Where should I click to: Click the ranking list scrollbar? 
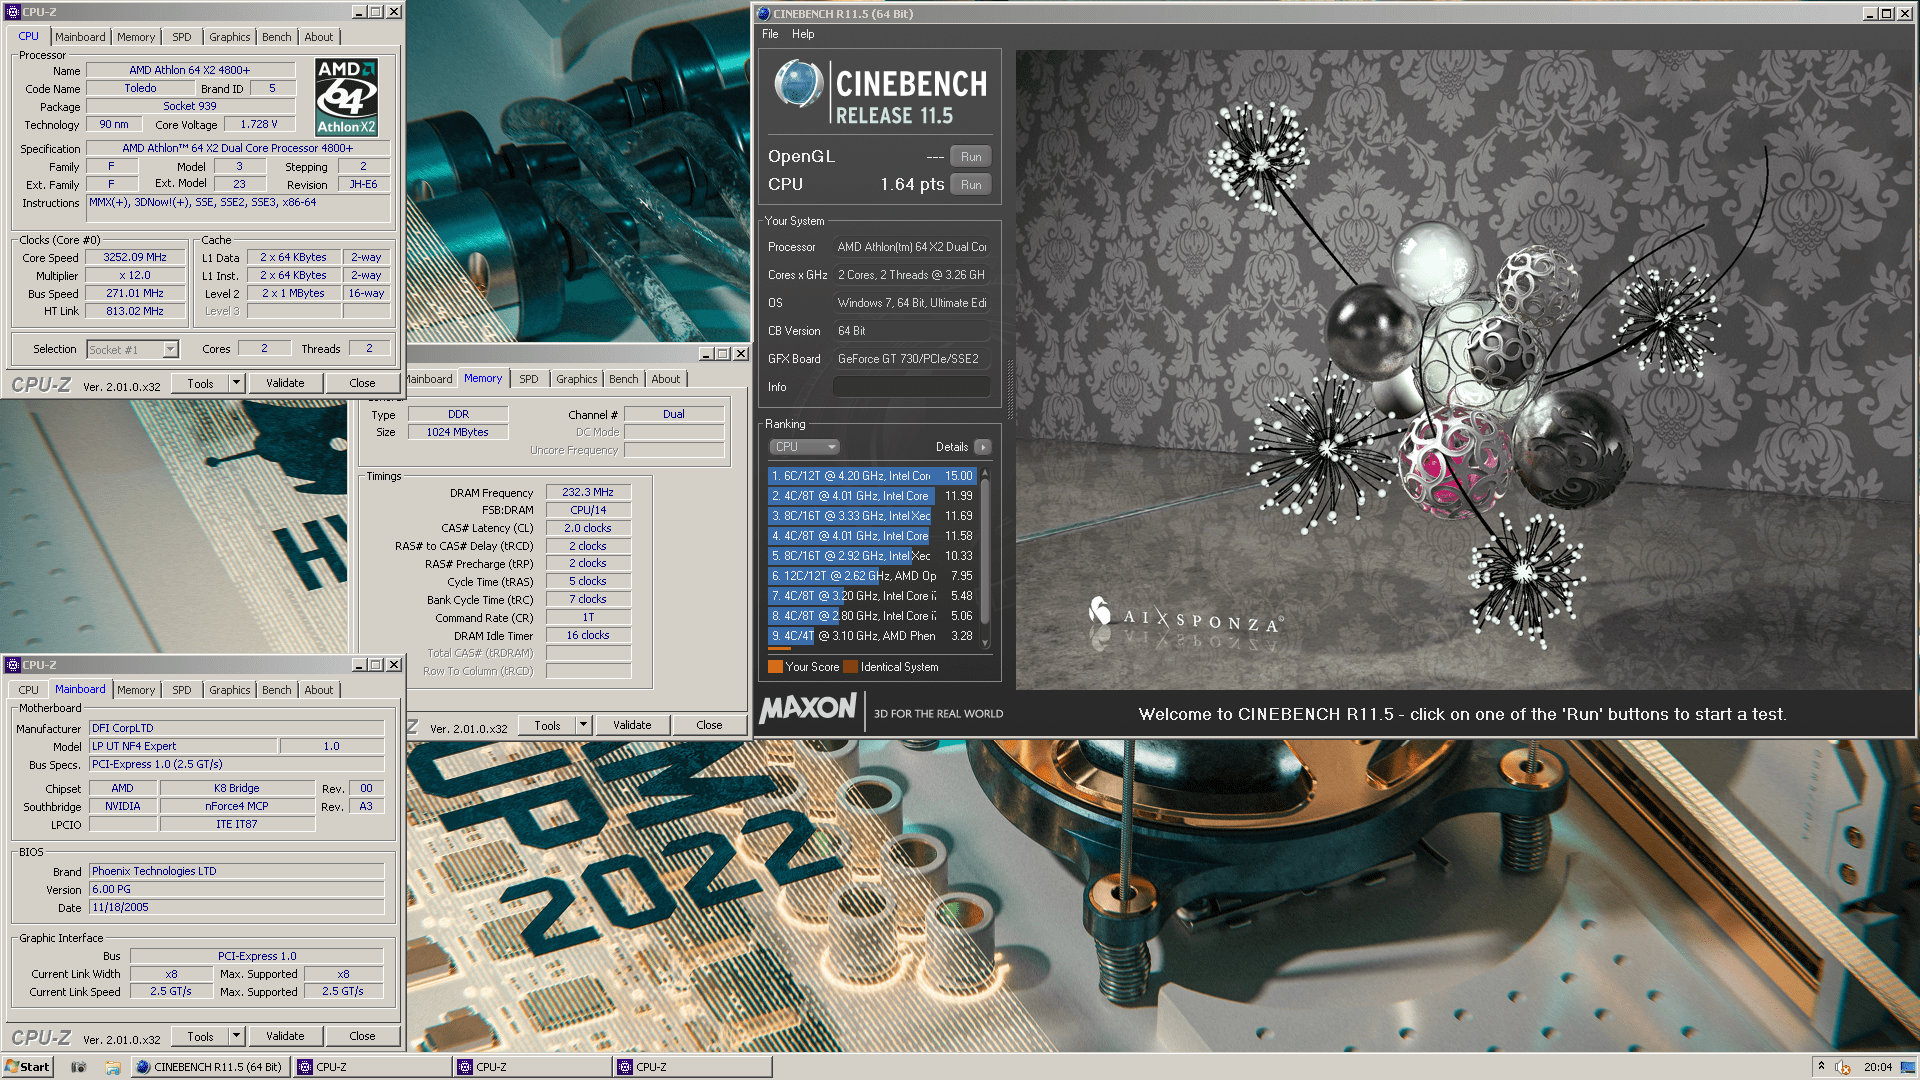pos(985,550)
